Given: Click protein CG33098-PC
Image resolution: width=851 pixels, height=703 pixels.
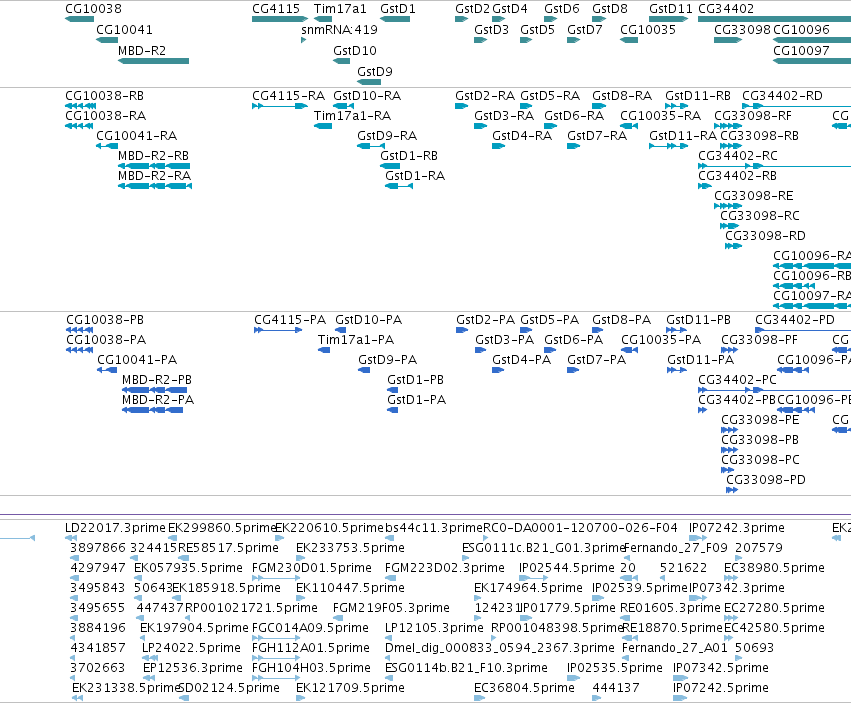Looking at the screenshot, I should [x=760, y=460].
